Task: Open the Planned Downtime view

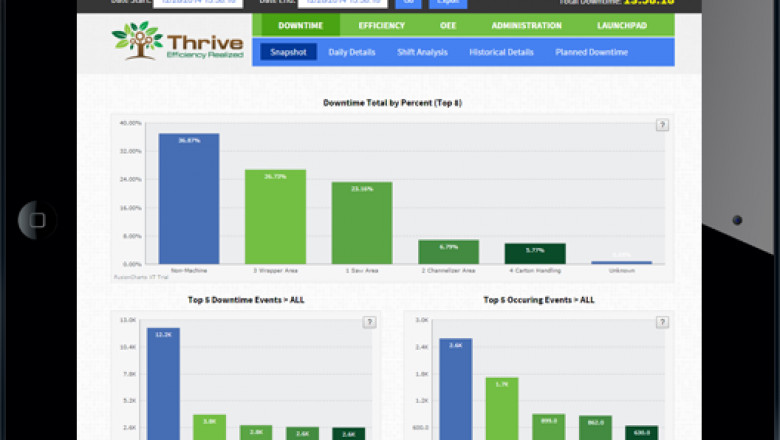Action: coord(593,52)
